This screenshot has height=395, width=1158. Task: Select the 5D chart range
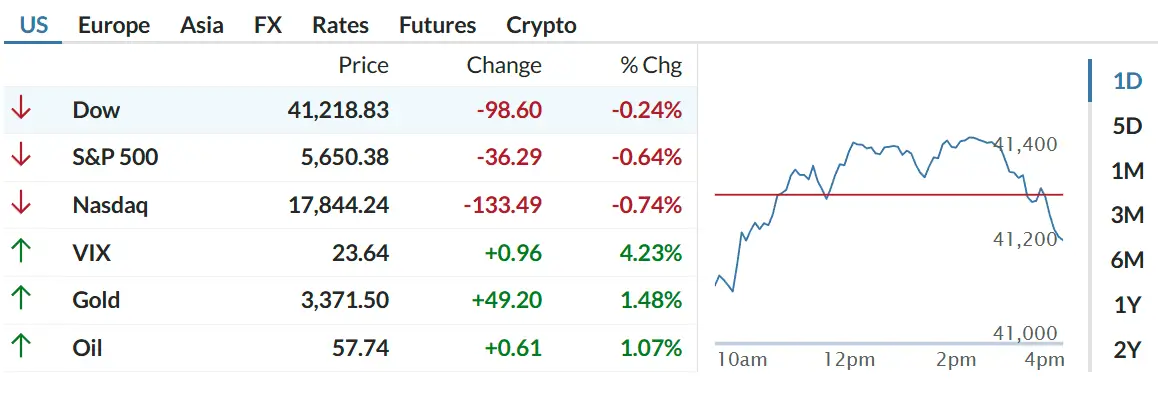1127,126
